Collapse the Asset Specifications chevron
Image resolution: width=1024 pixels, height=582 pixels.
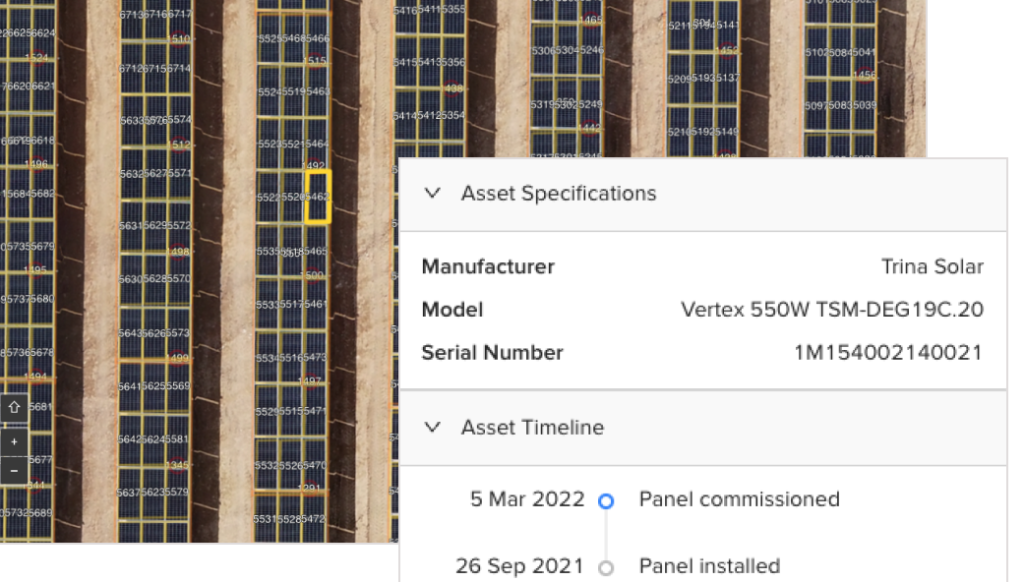[x=432, y=193]
